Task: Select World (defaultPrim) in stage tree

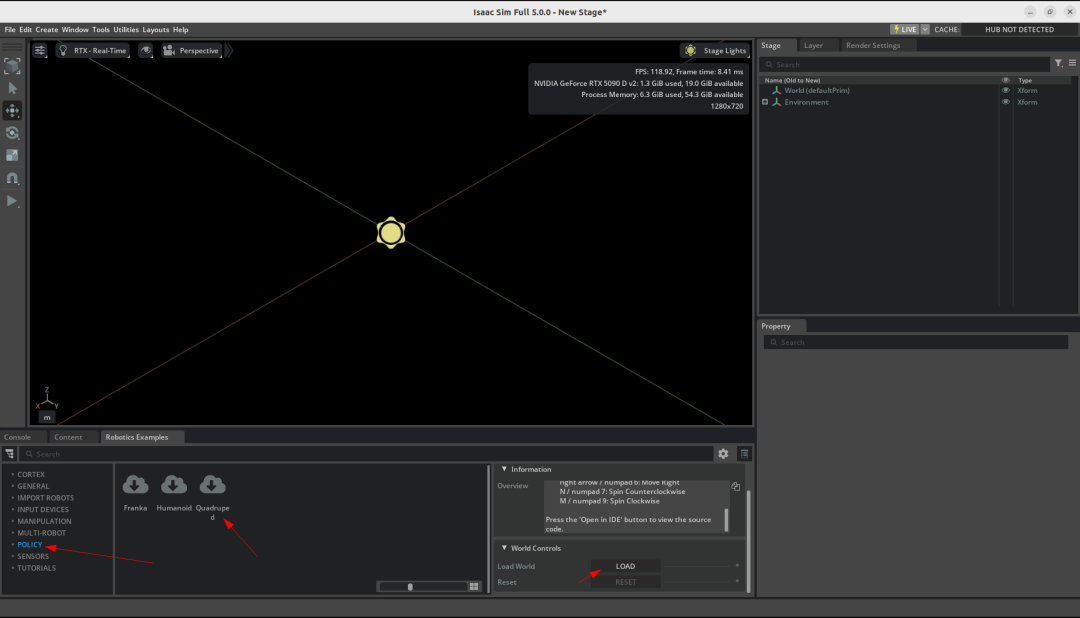Action: click(817, 90)
